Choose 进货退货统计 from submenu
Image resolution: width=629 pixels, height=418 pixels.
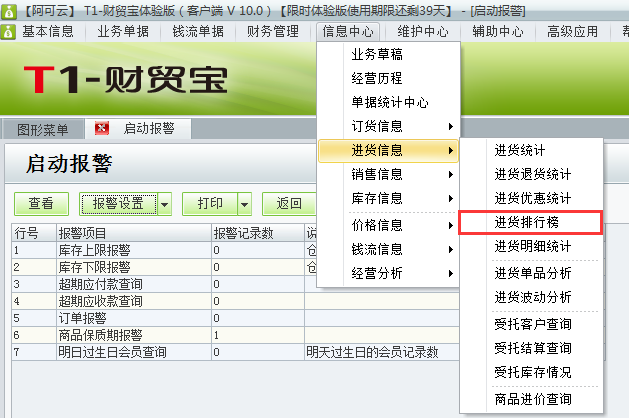(x=531, y=174)
